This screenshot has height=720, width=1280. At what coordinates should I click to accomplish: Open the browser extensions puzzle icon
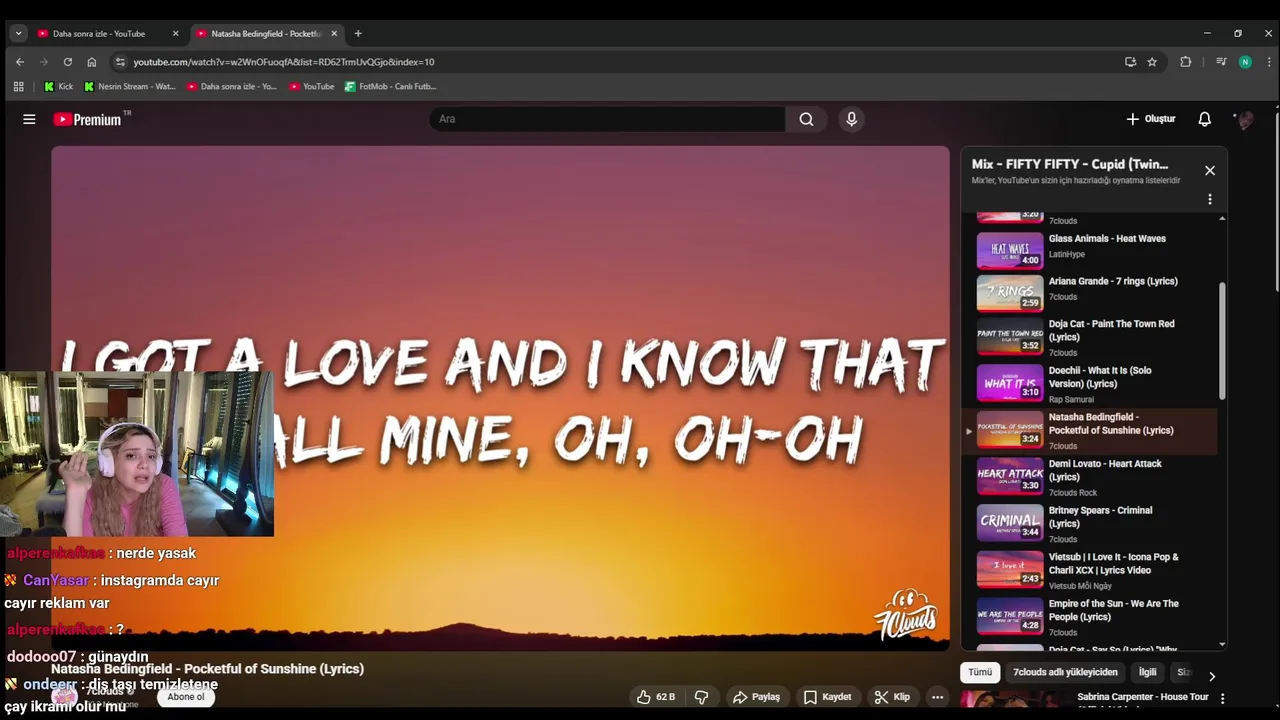(1185, 62)
